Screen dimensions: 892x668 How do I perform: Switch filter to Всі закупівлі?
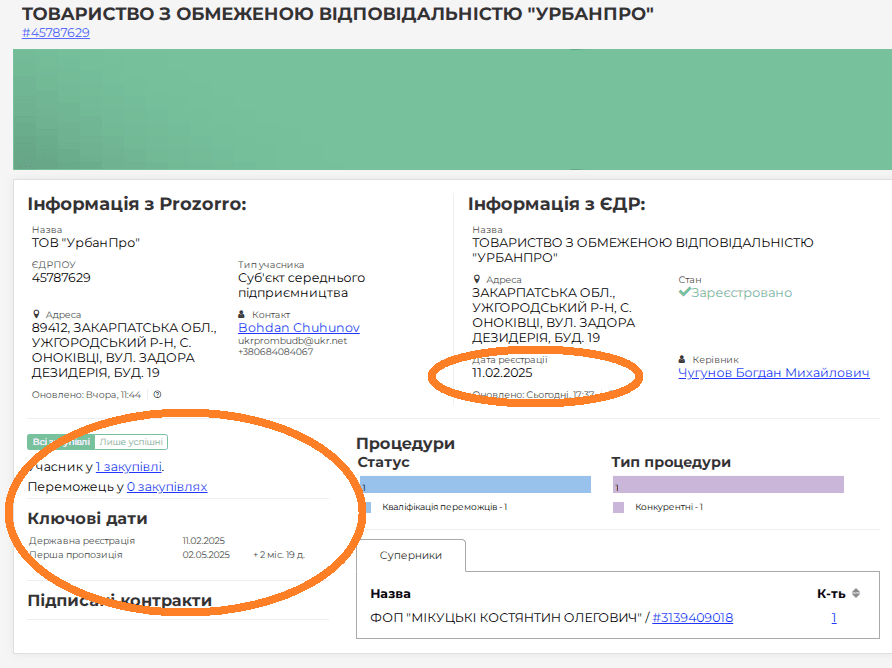tap(61, 442)
